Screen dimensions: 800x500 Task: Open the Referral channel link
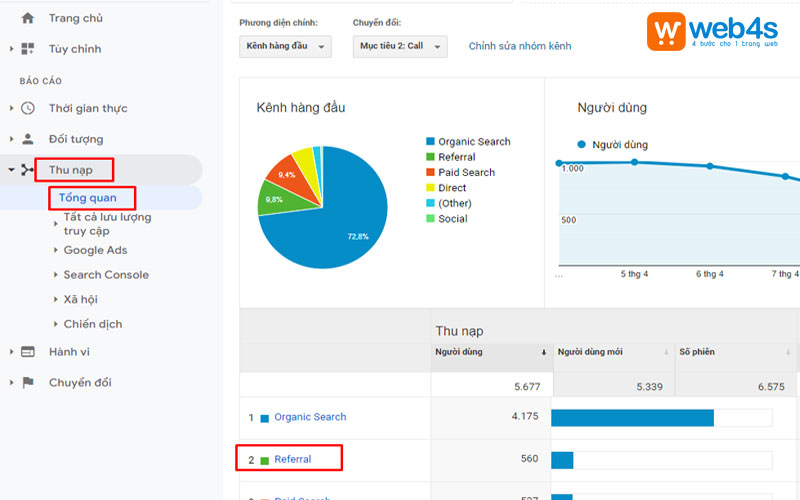coord(293,459)
